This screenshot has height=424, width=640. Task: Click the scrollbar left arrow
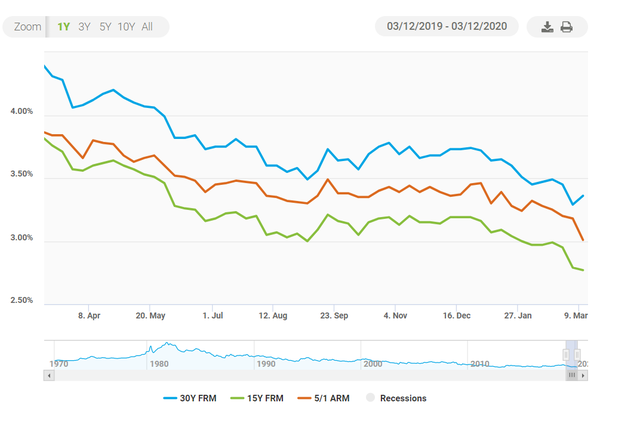coord(49,375)
